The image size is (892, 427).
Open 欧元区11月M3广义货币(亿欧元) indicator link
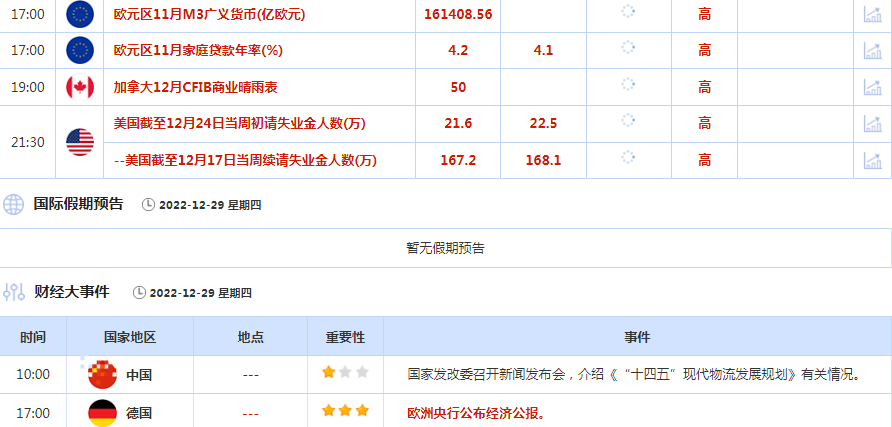pyautogui.click(x=209, y=14)
